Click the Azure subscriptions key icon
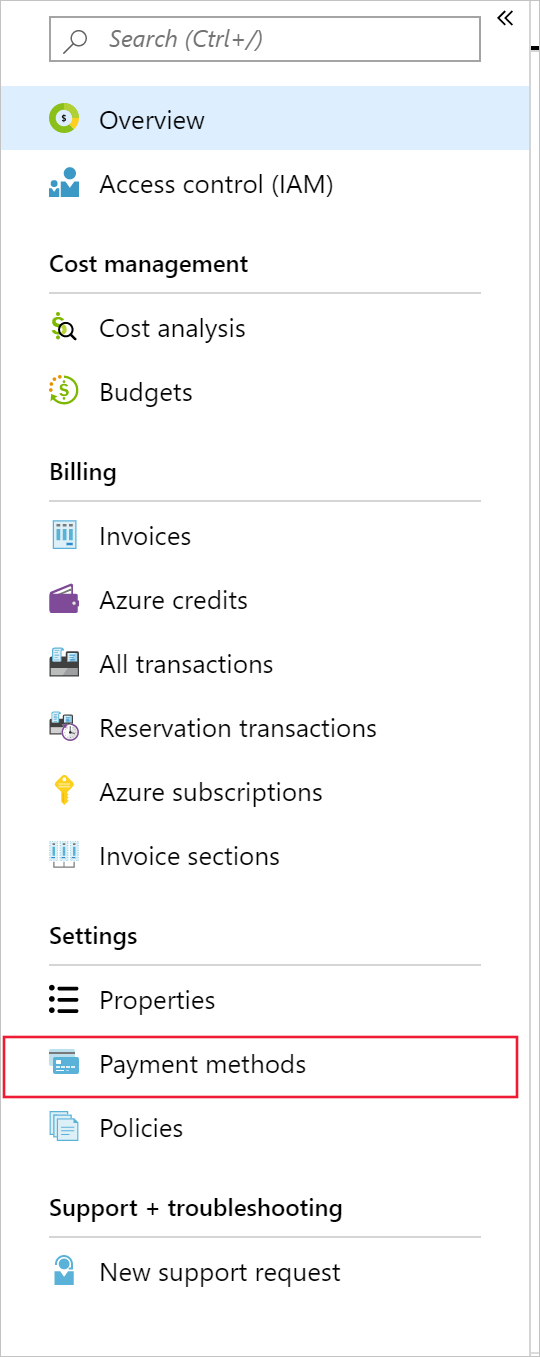Screen dimensions: 540x1357 click(64, 792)
